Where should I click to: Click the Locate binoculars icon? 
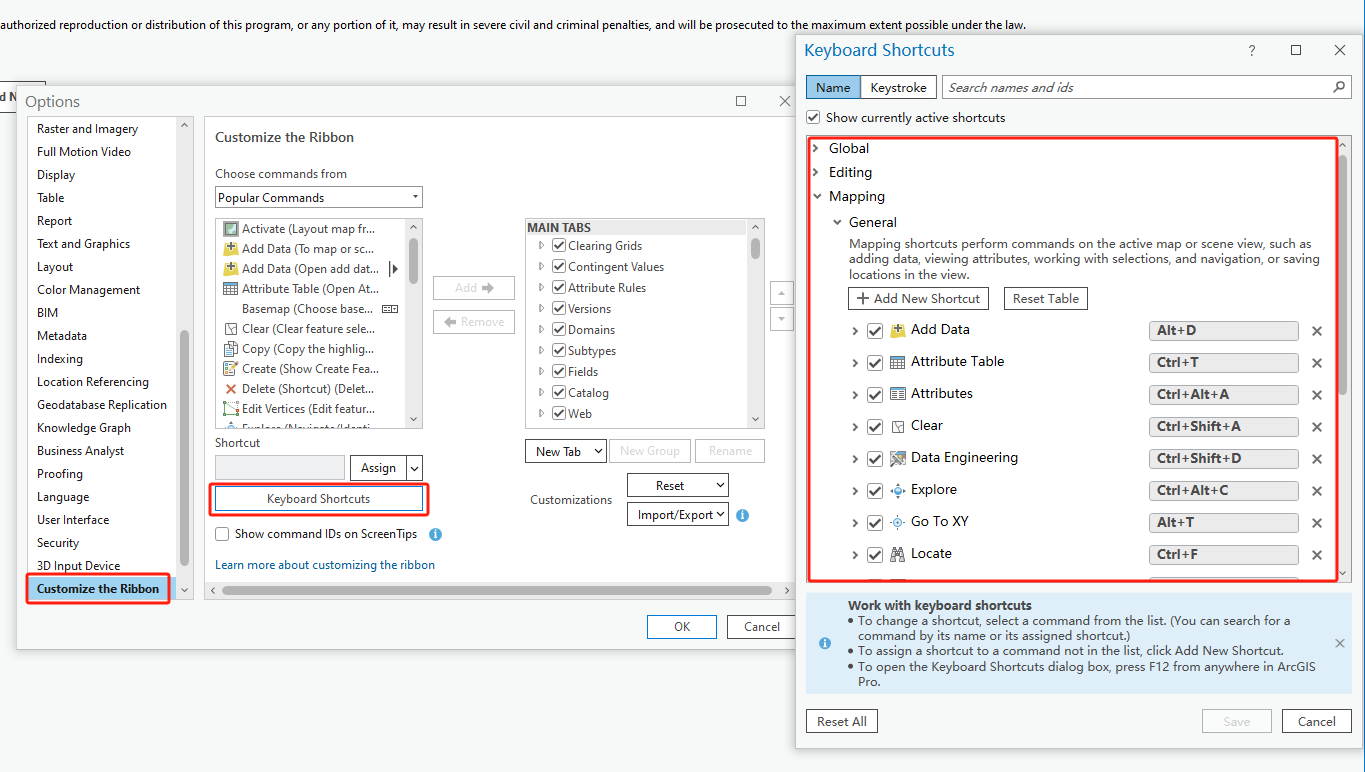pos(898,554)
